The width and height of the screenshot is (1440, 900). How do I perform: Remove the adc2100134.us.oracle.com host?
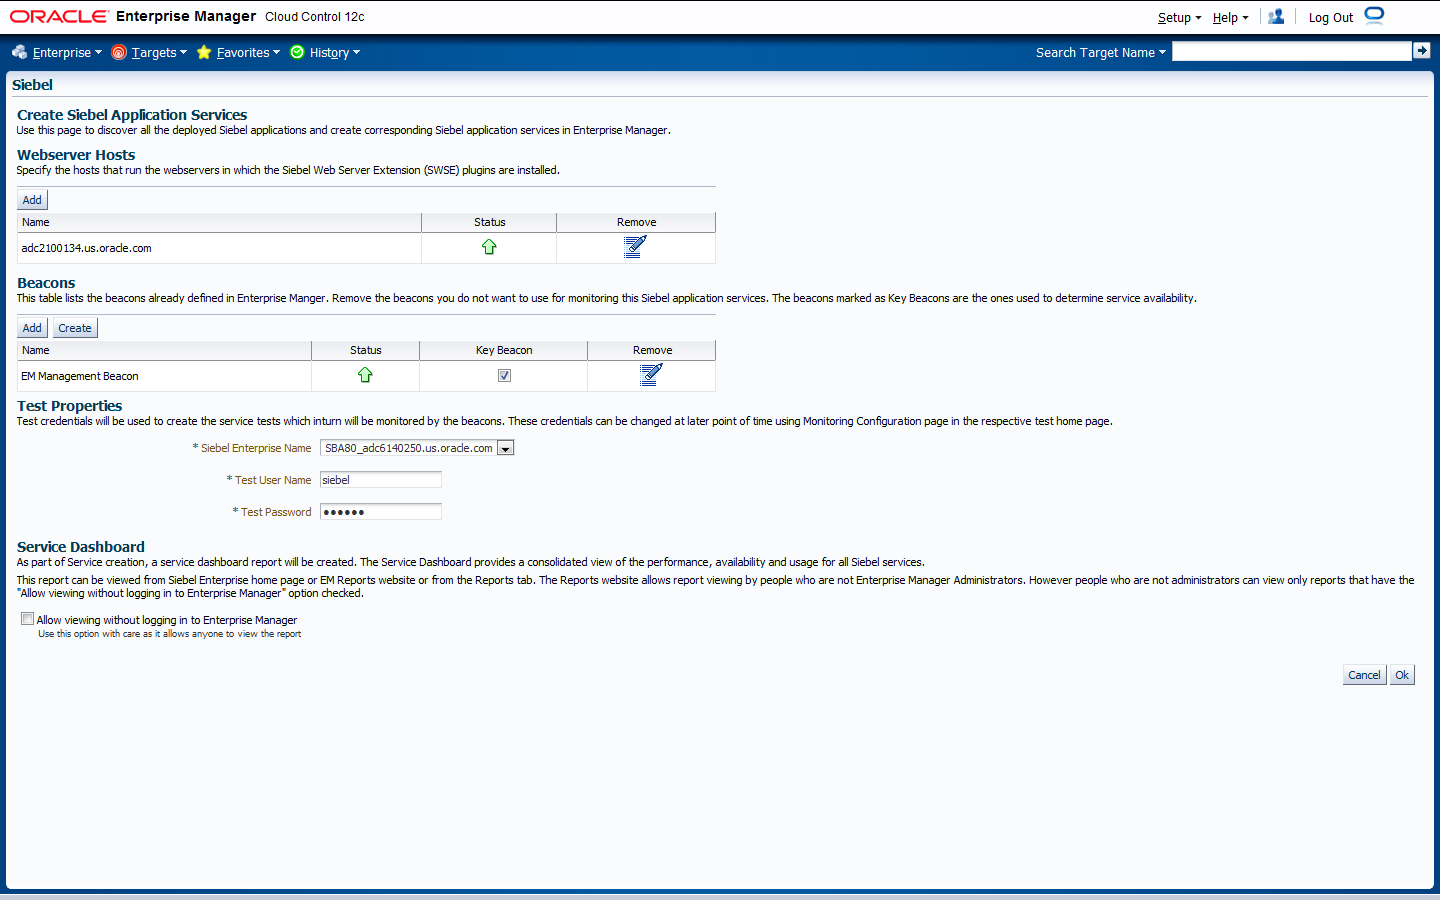click(x=635, y=247)
